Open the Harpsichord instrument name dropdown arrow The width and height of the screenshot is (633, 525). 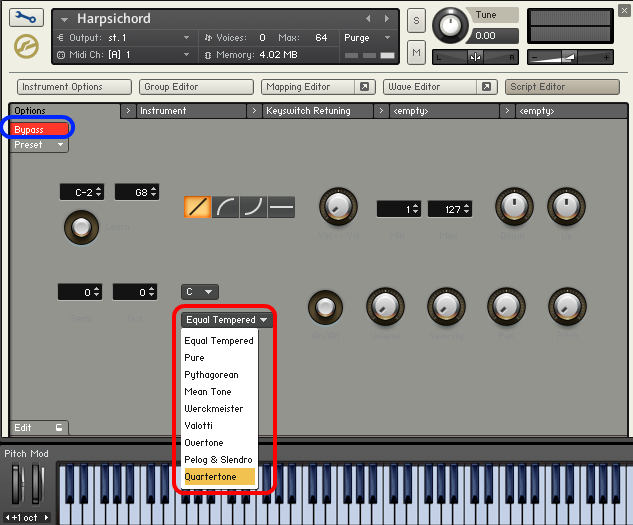point(64,19)
